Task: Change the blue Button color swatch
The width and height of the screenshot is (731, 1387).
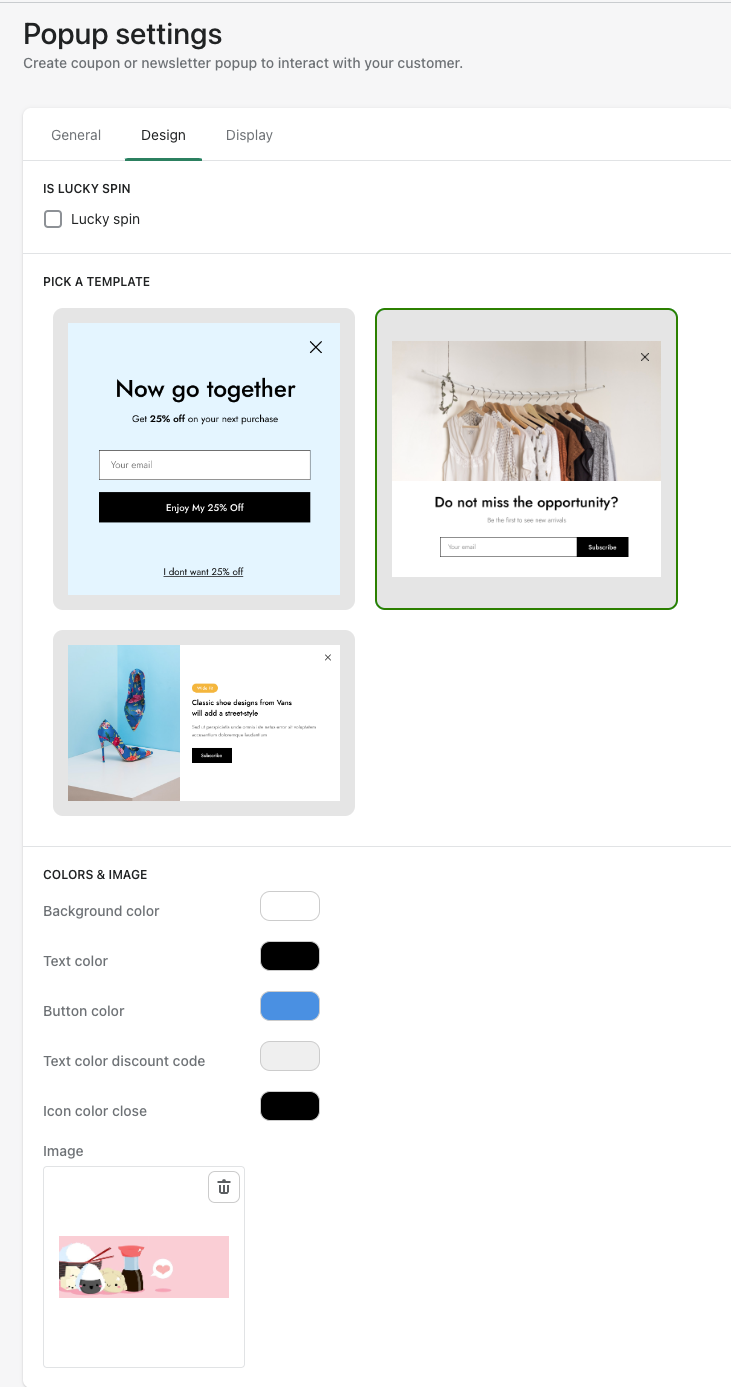Action: click(x=290, y=1006)
